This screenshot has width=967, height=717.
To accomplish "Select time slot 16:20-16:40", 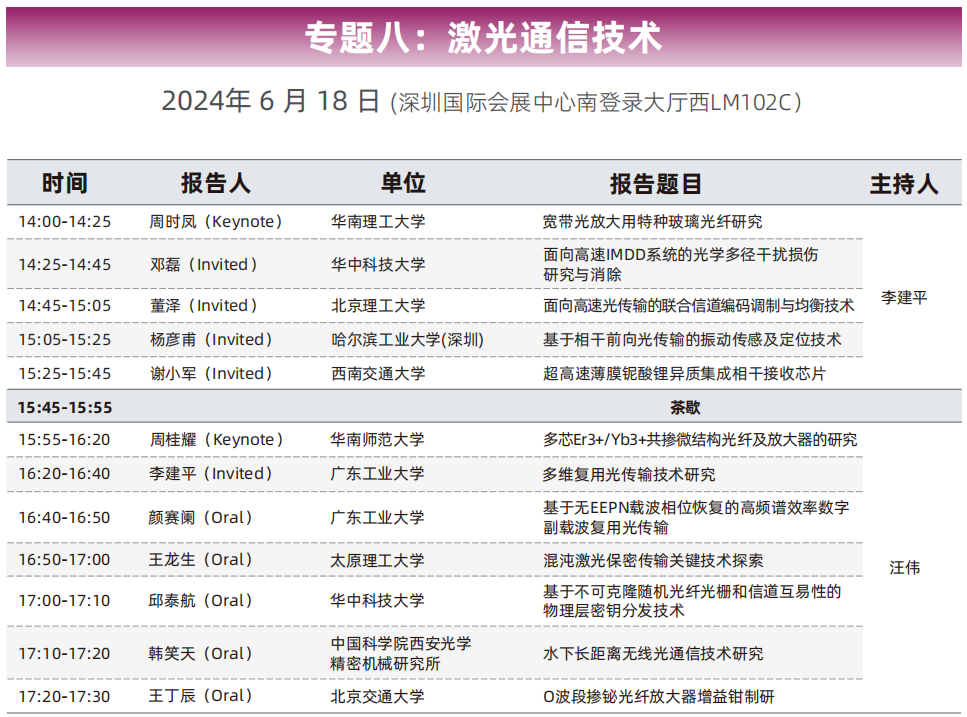I will 65,474.
